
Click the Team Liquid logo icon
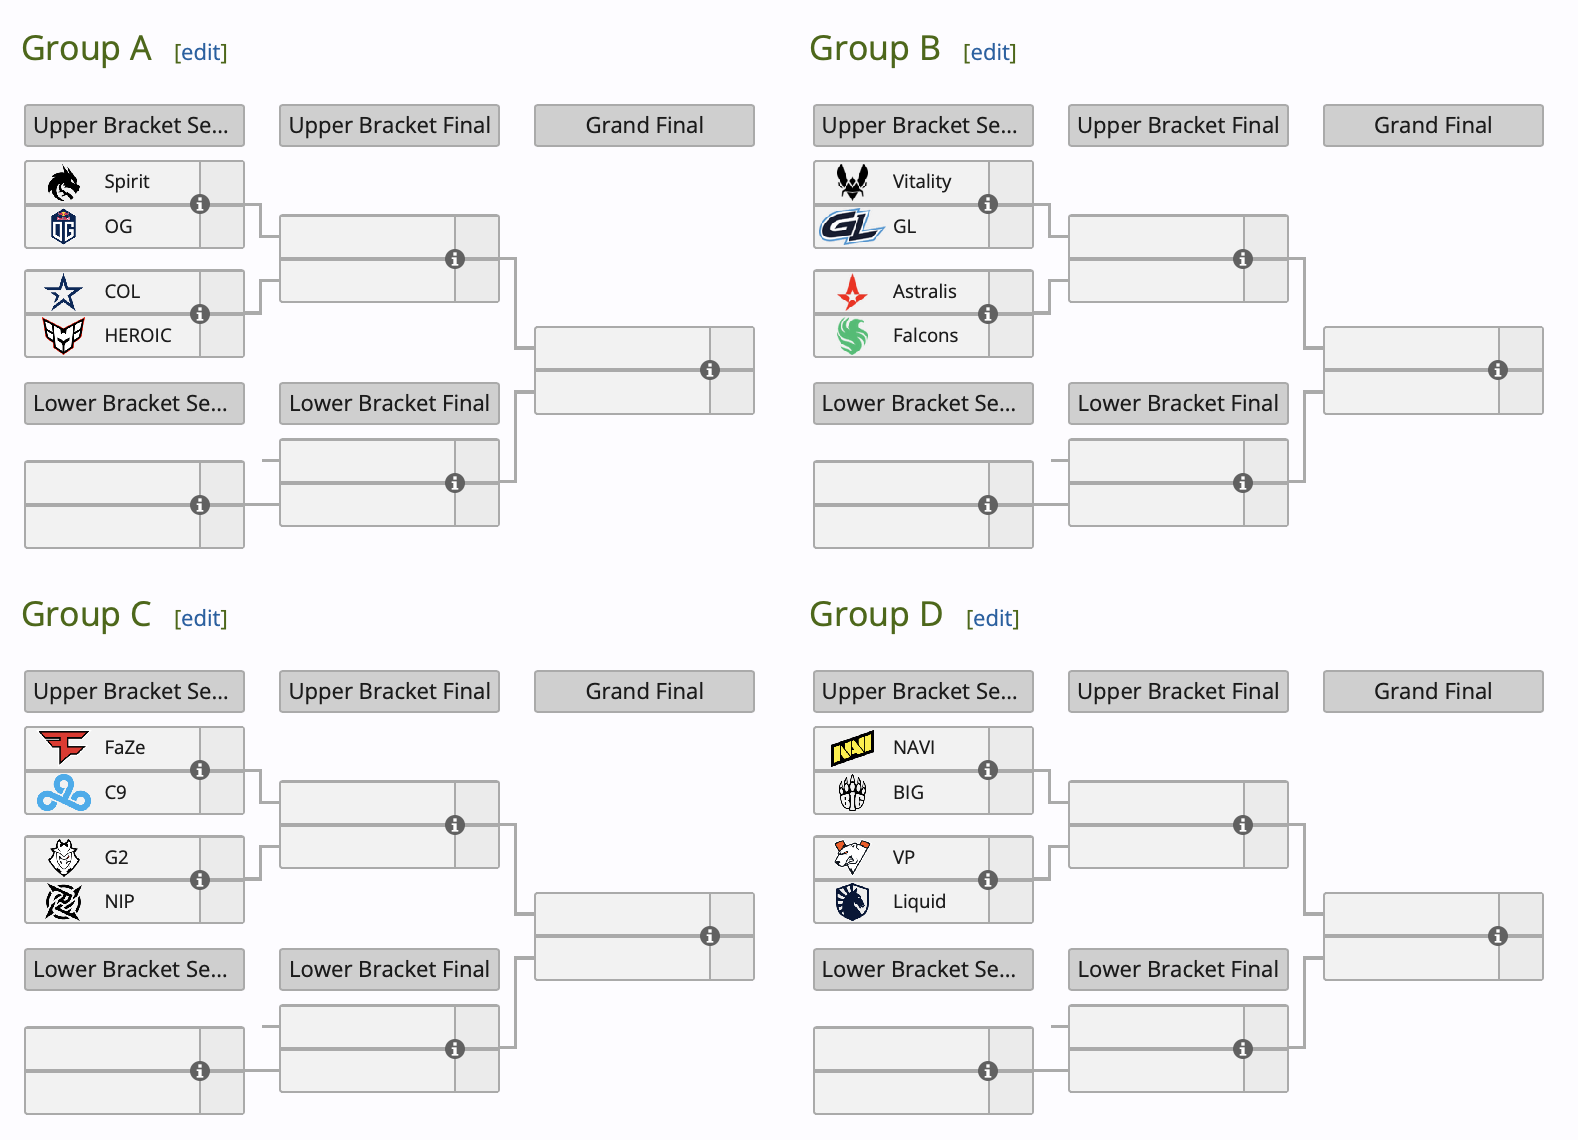852,902
